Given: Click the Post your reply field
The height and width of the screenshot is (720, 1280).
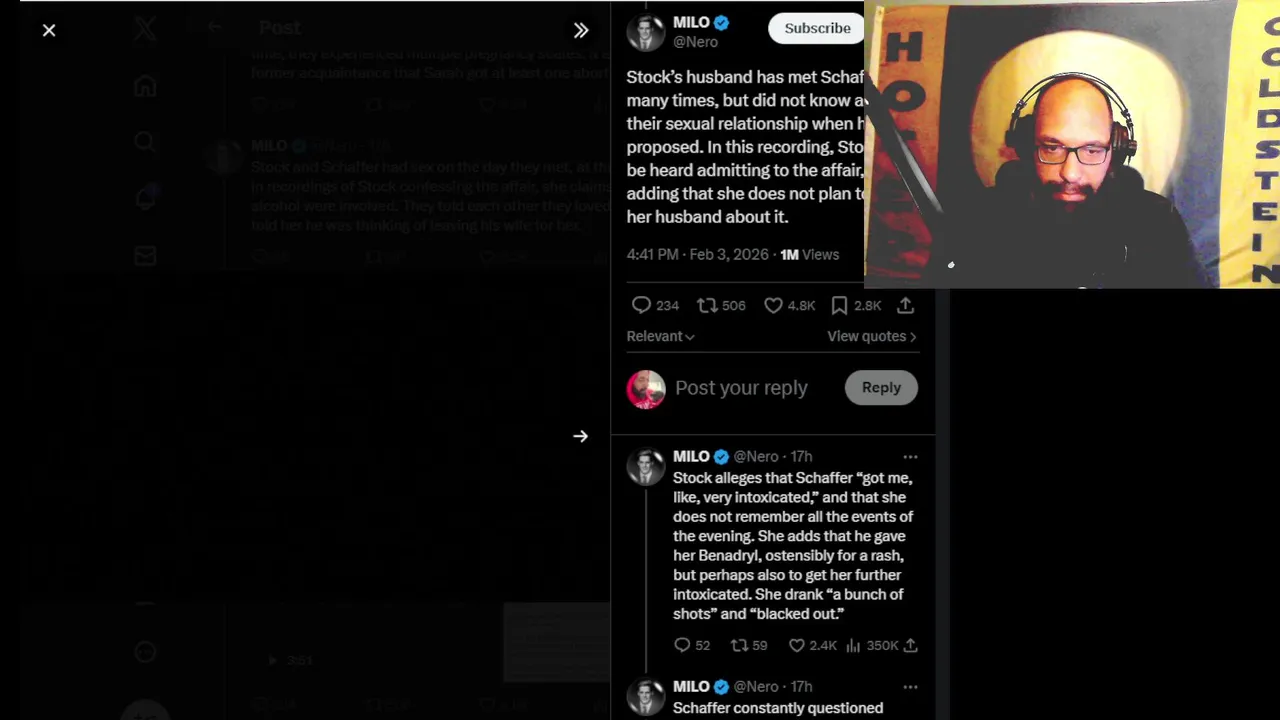Looking at the screenshot, I should coord(741,388).
